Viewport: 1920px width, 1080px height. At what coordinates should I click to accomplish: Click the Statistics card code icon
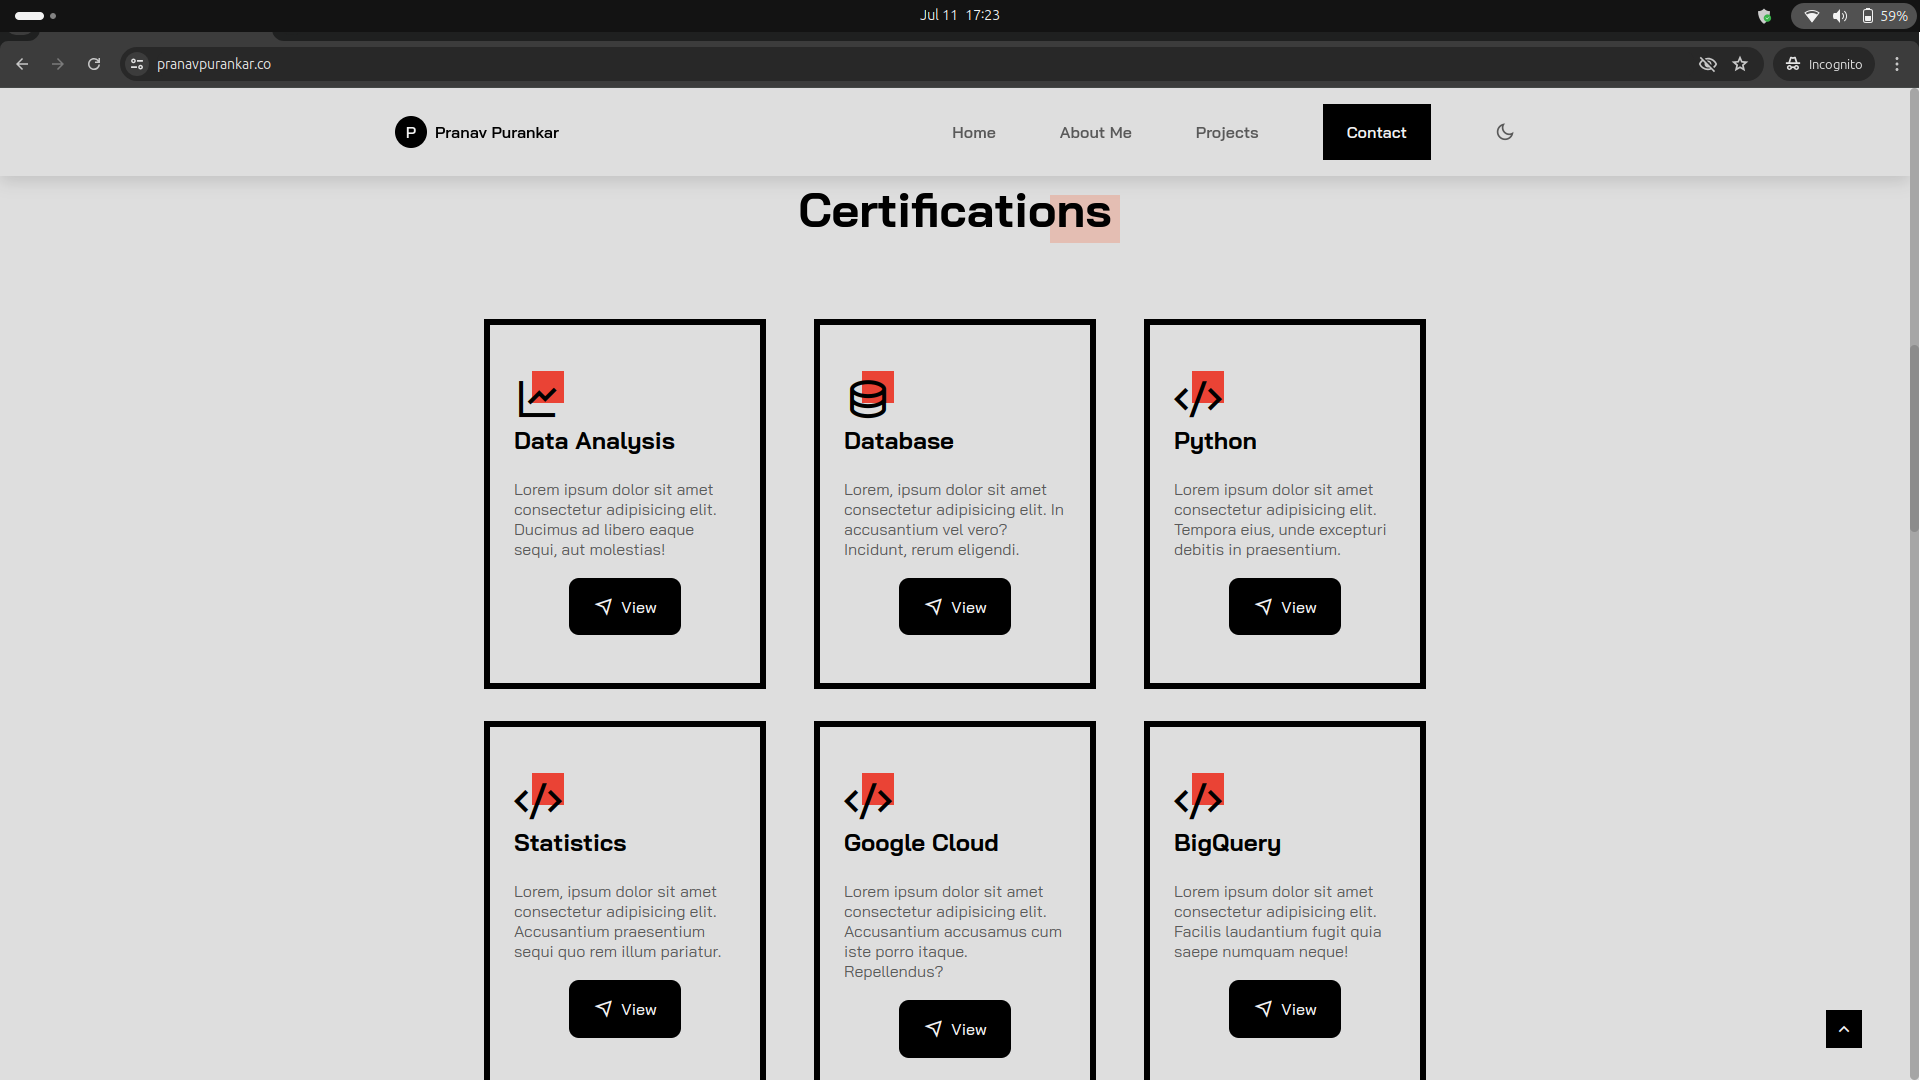point(539,797)
